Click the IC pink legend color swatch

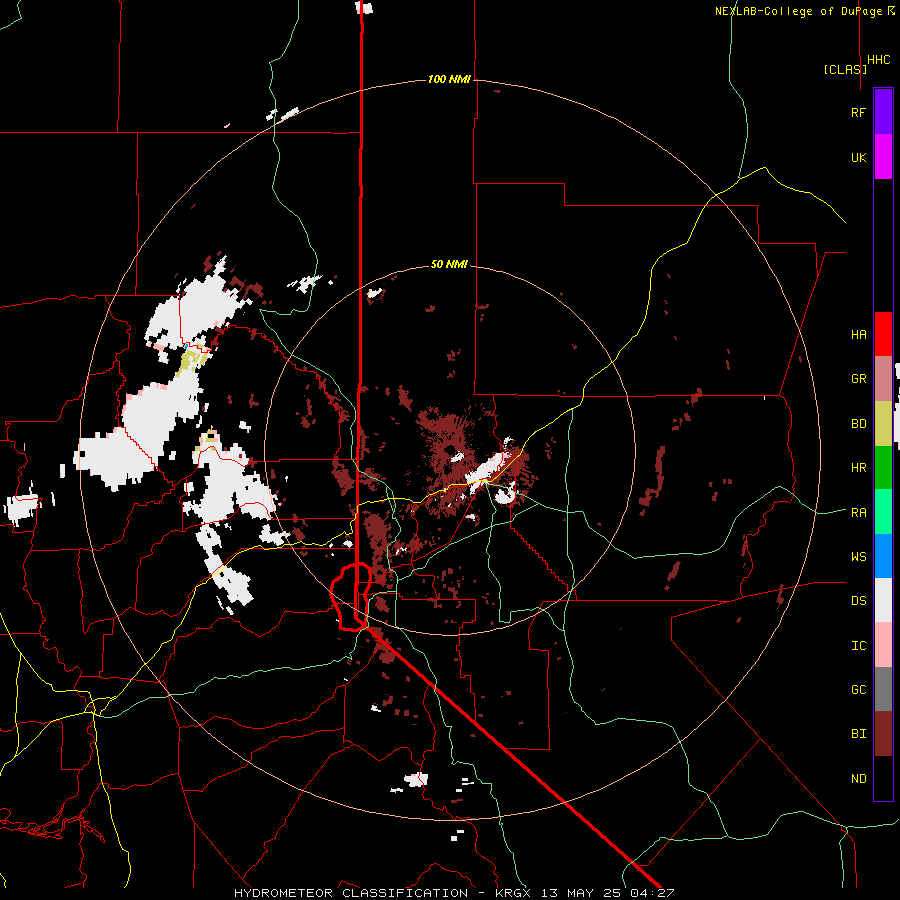[x=883, y=645]
